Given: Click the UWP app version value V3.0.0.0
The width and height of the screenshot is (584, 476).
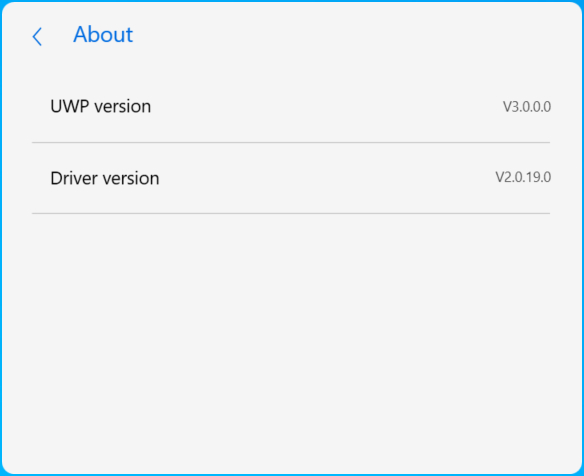Looking at the screenshot, I should click(x=527, y=107).
